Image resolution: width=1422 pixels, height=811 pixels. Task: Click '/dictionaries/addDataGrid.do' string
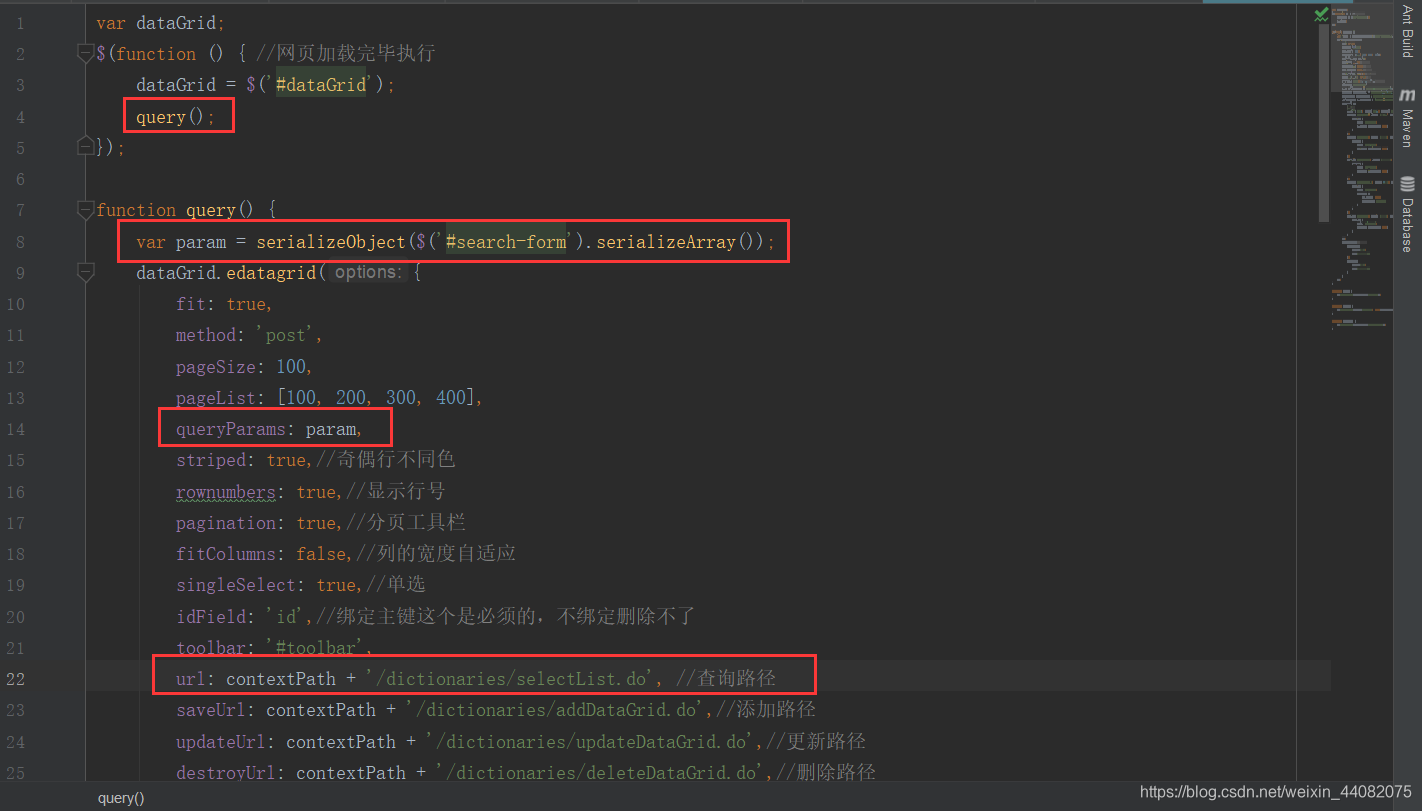click(x=556, y=710)
